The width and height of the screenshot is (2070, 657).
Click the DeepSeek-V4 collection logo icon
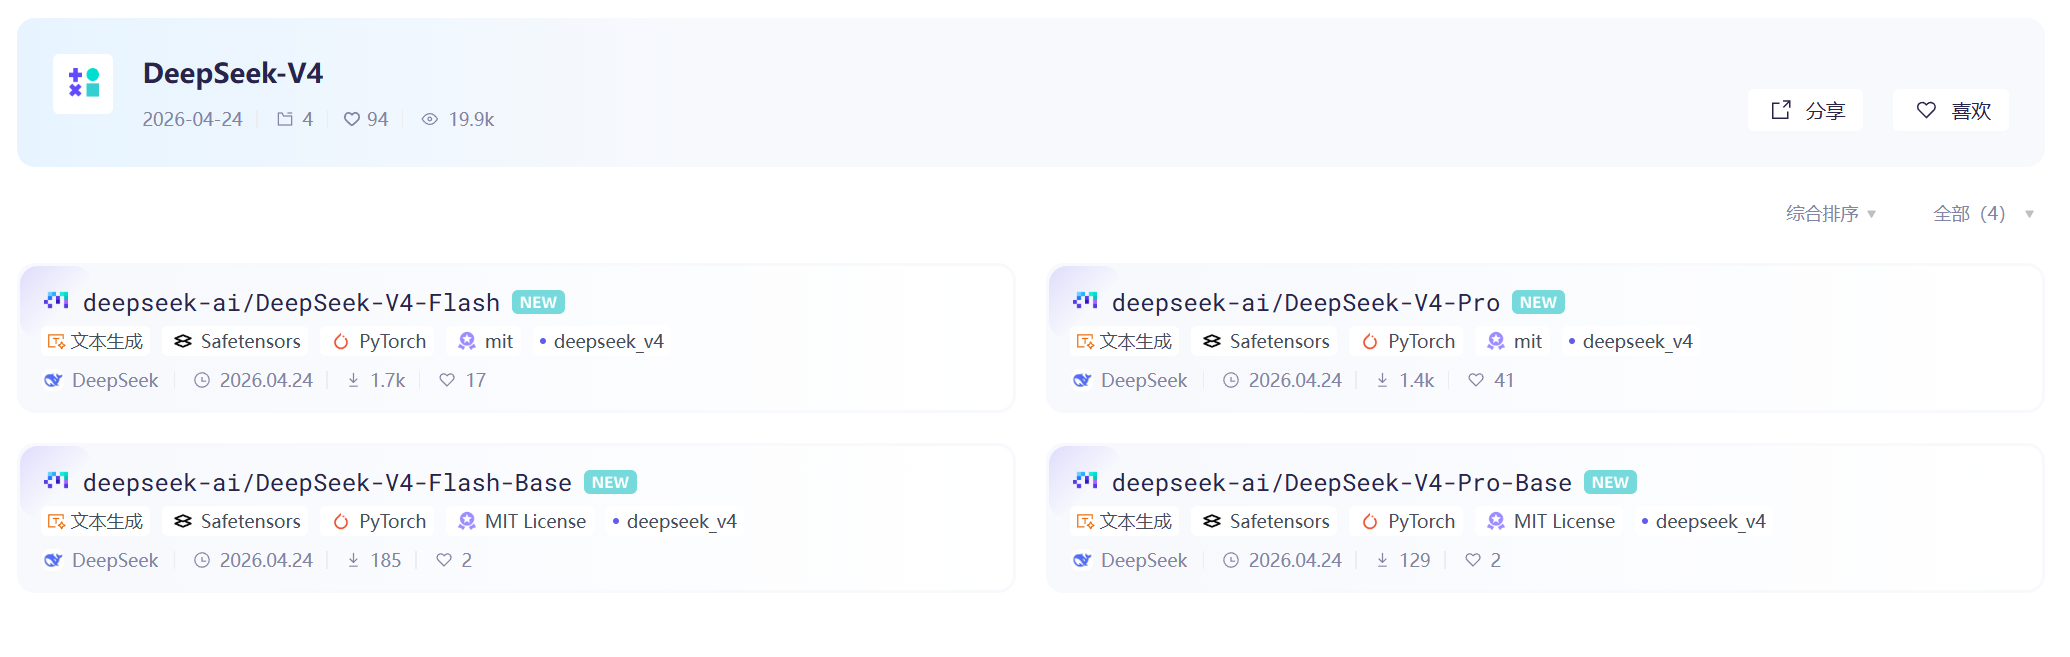(x=83, y=84)
